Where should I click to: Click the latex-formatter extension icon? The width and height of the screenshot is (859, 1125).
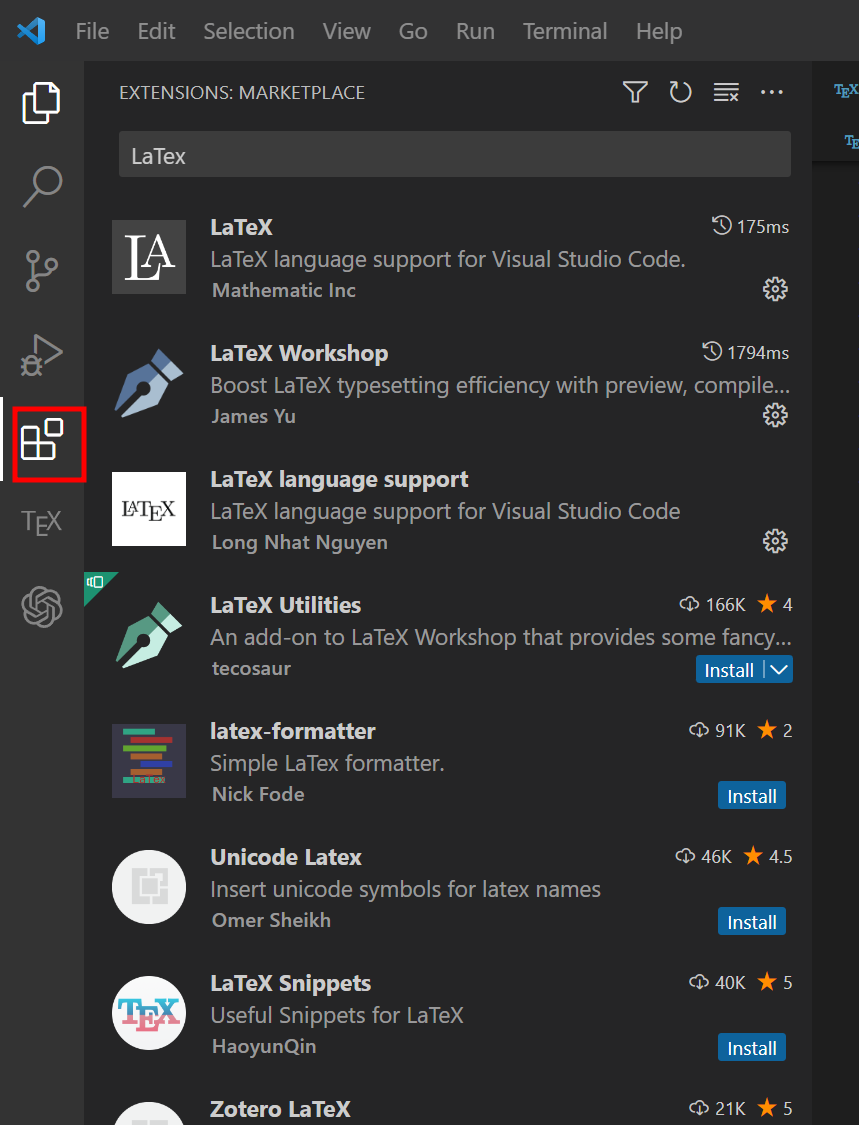149,761
